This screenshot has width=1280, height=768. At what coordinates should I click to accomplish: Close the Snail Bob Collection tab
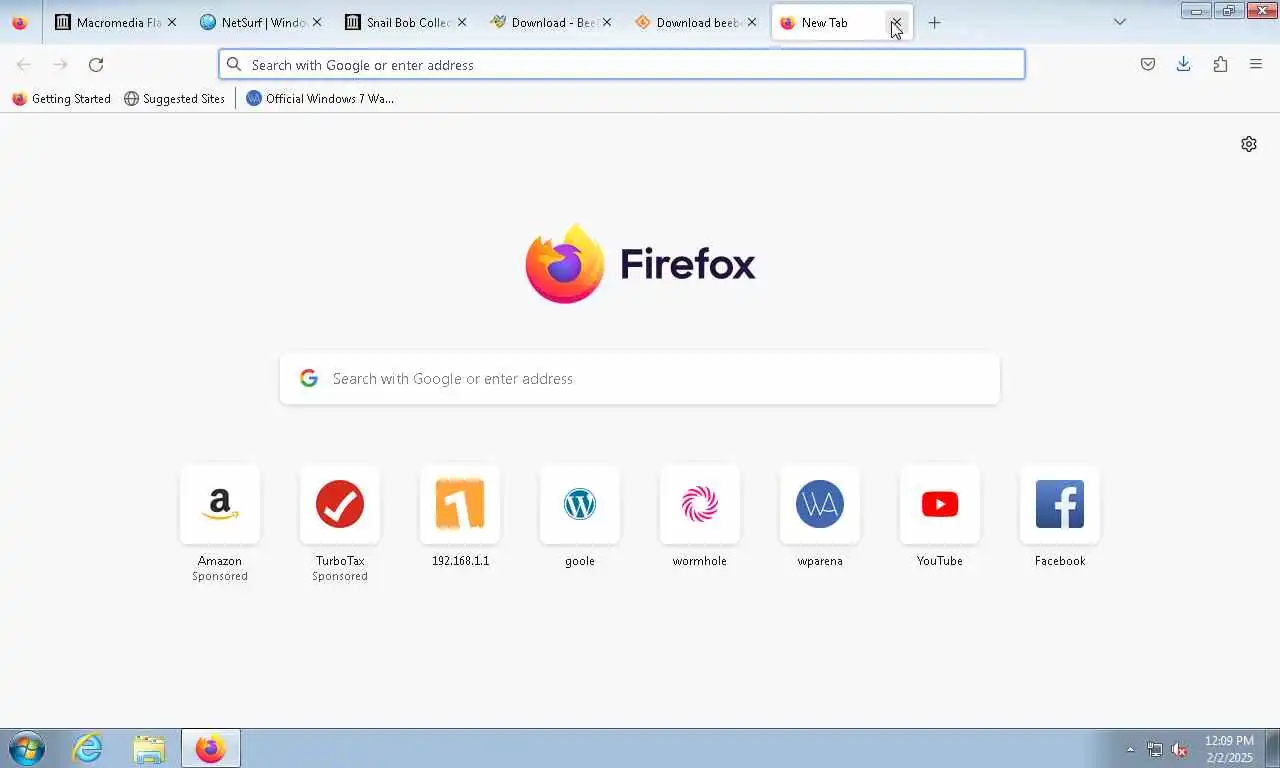[x=462, y=22]
